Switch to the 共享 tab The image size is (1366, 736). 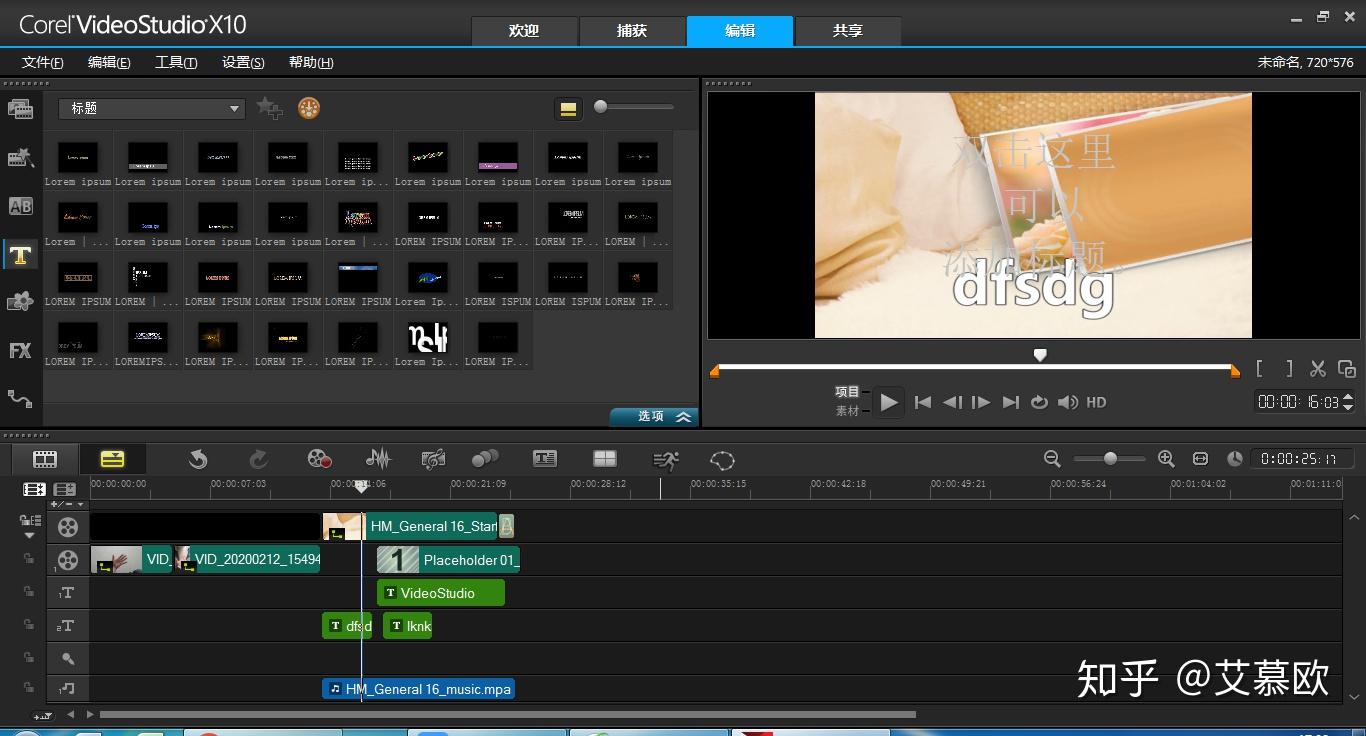point(848,31)
